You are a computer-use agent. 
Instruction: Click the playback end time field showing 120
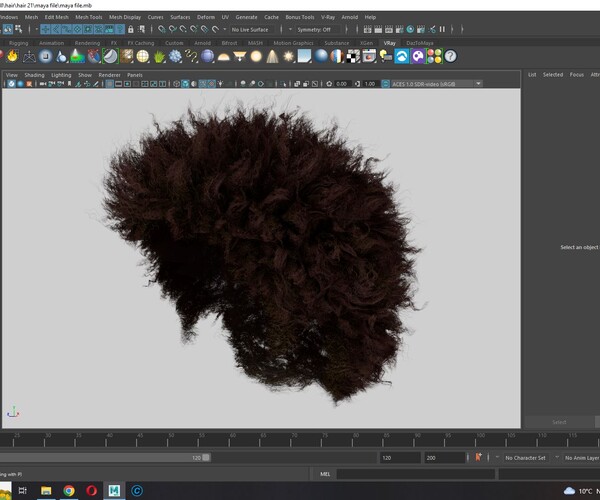[399, 458]
